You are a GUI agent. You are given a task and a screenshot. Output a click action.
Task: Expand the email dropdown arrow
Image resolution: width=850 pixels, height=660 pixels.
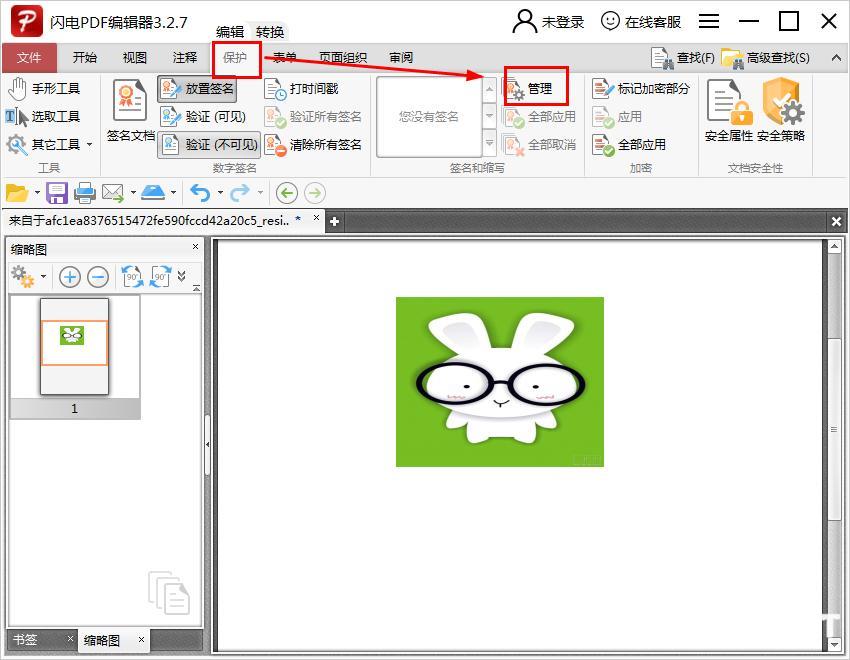(133, 193)
